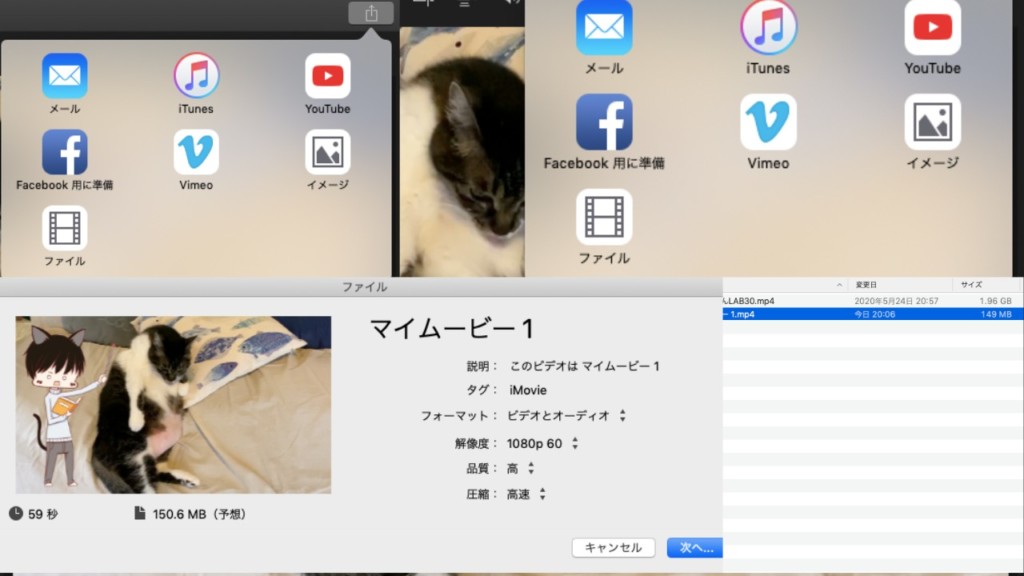Pick イメージ in the enlarged share panel
The image size is (1024, 576).
(933, 132)
